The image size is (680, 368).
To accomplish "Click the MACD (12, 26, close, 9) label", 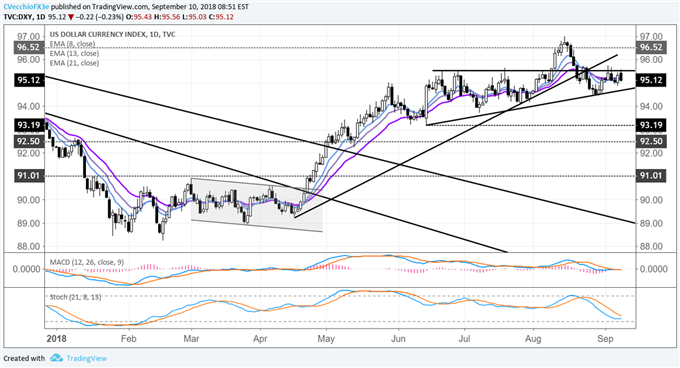I will click(87, 262).
